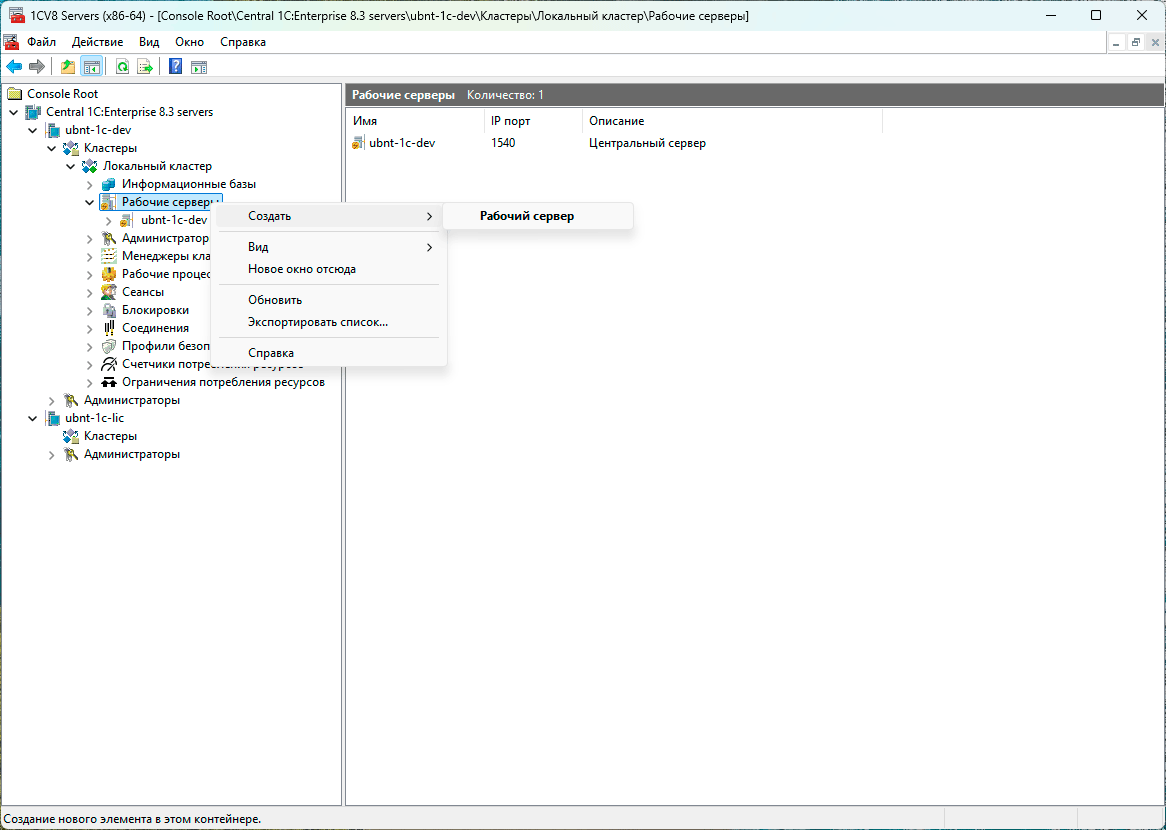
Task: Select Обновить in the context menu
Action: 275,300
